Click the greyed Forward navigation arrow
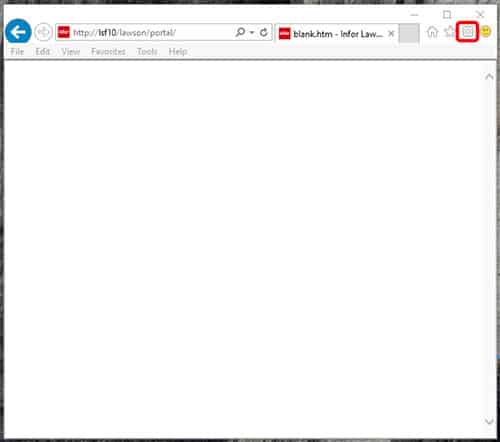This screenshot has width=500, height=442. pyautogui.click(x=43, y=32)
